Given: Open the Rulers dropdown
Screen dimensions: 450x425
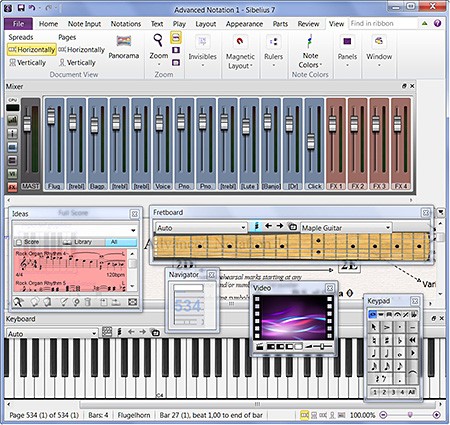Looking at the screenshot, I should (273, 50).
